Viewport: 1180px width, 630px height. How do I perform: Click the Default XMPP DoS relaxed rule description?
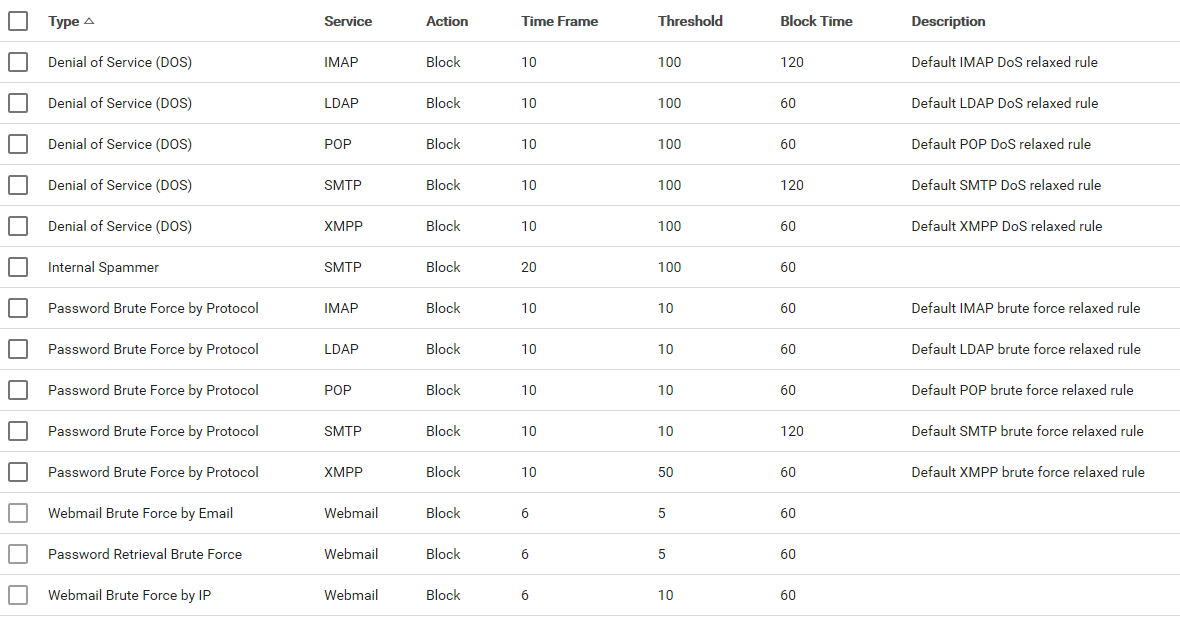click(1006, 226)
